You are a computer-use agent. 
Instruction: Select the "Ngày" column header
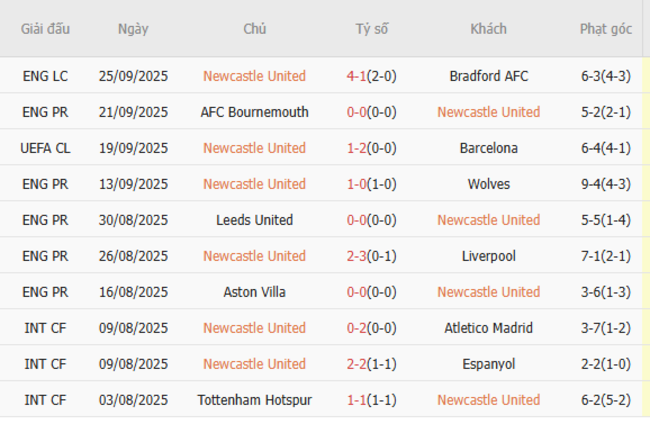[133, 29]
